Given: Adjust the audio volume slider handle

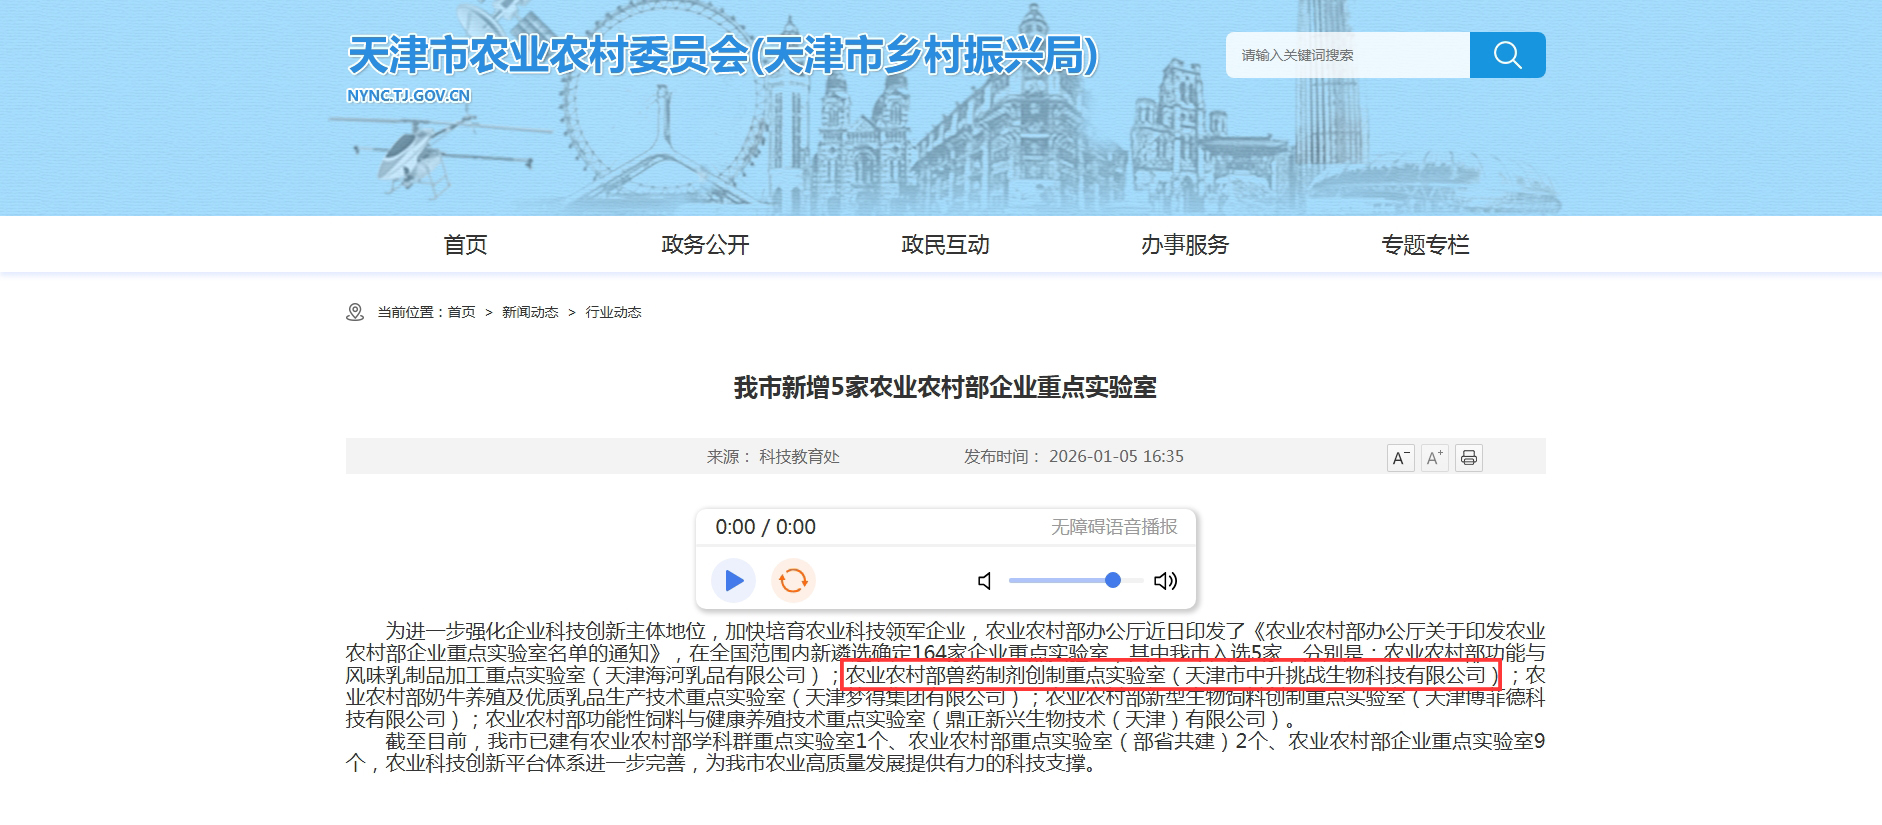Looking at the screenshot, I should pos(1112,580).
